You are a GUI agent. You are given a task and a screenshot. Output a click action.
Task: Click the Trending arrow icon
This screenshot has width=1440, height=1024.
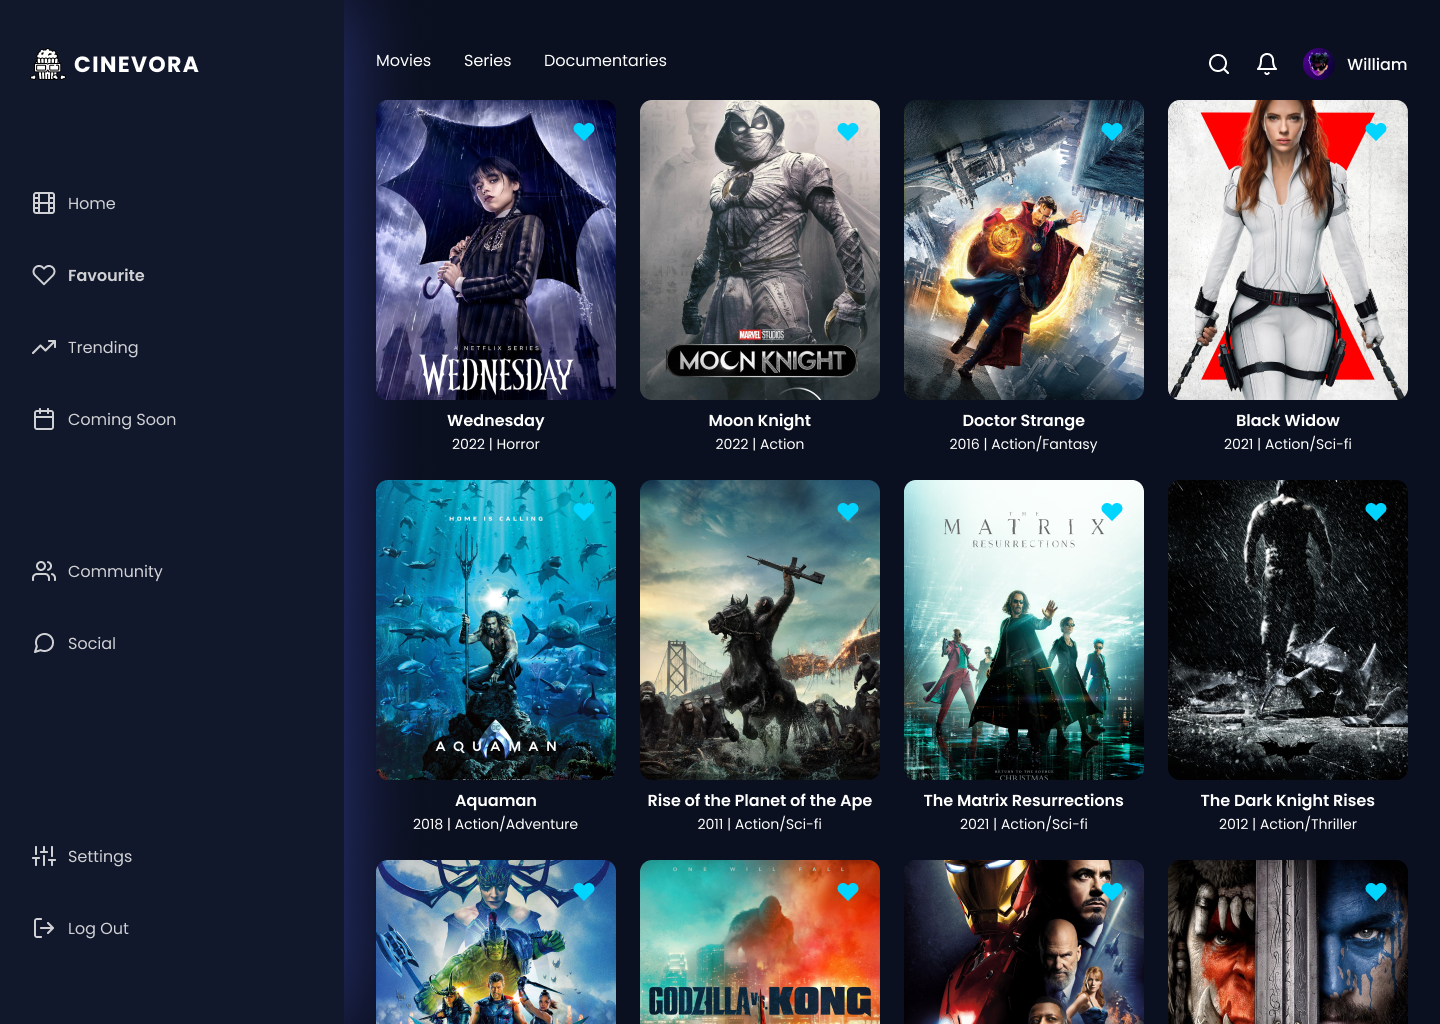[44, 347]
